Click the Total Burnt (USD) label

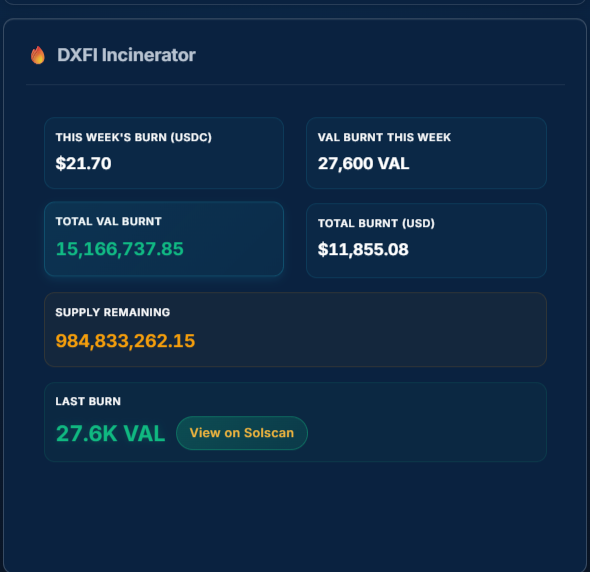(x=376, y=223)
